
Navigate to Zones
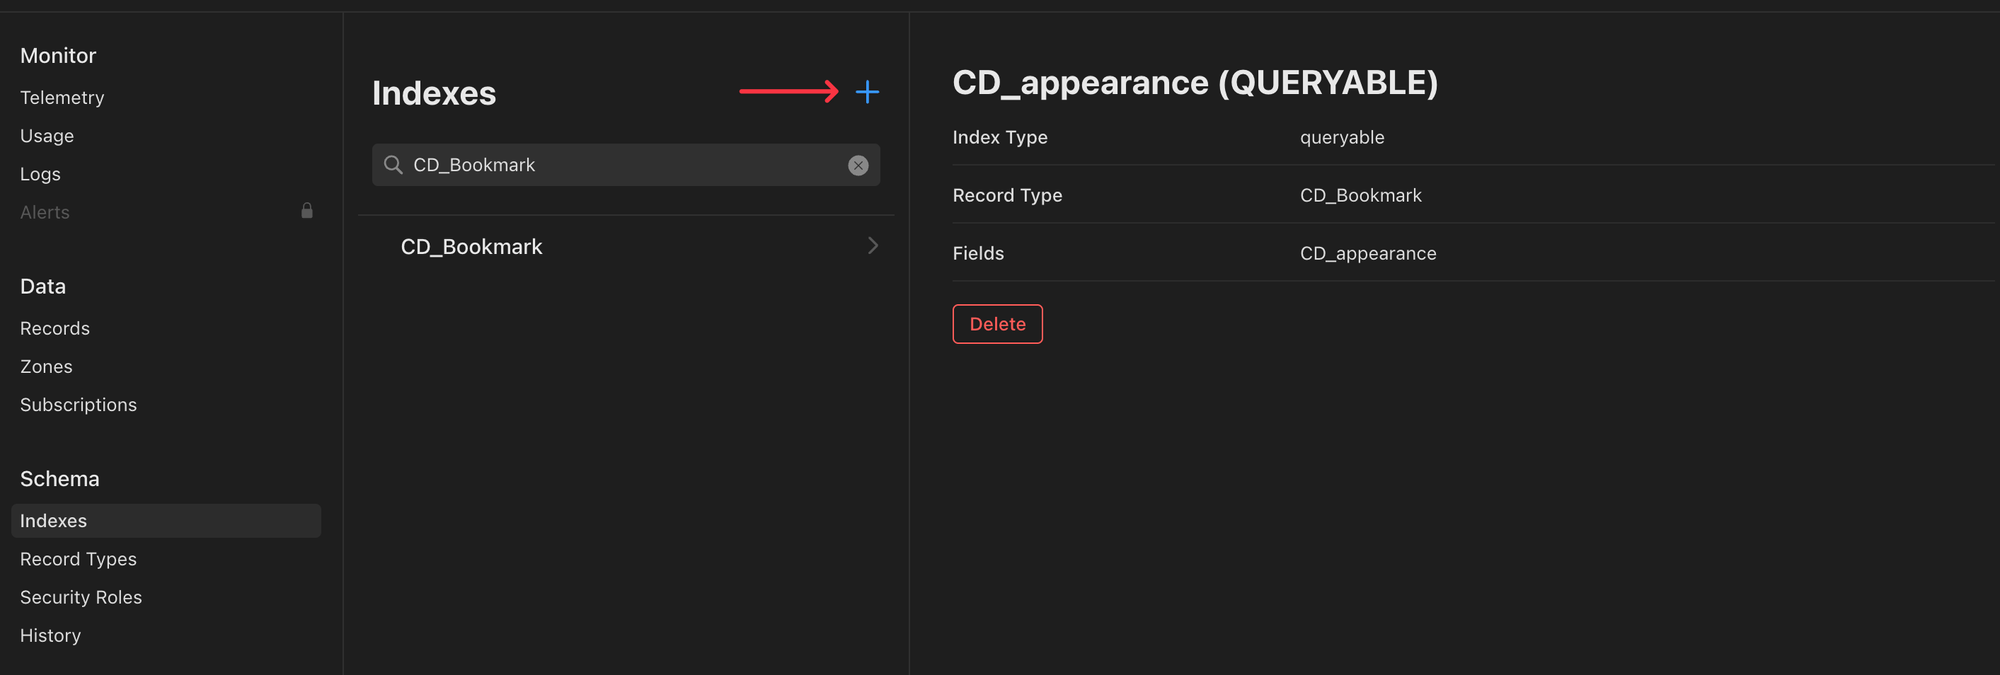46,367
